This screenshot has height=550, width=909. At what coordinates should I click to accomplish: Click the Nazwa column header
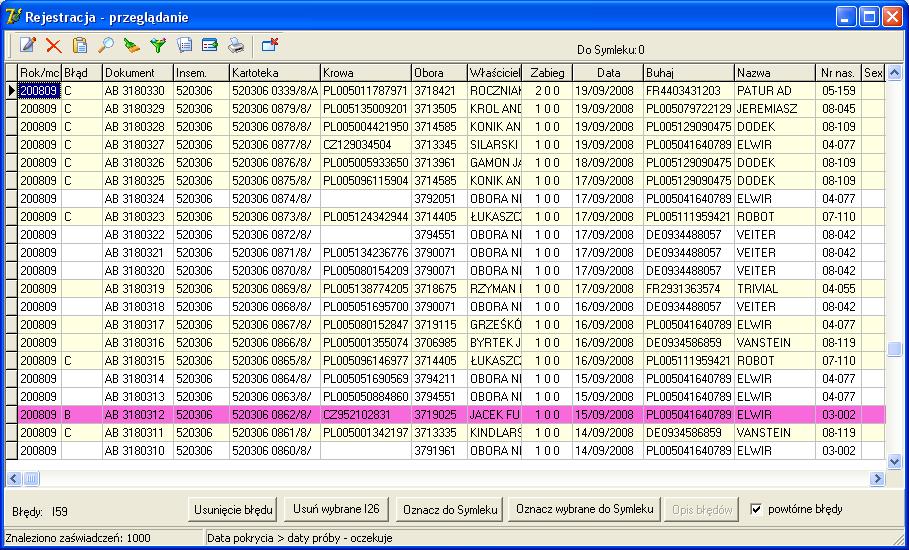click(x=775, y=72)
